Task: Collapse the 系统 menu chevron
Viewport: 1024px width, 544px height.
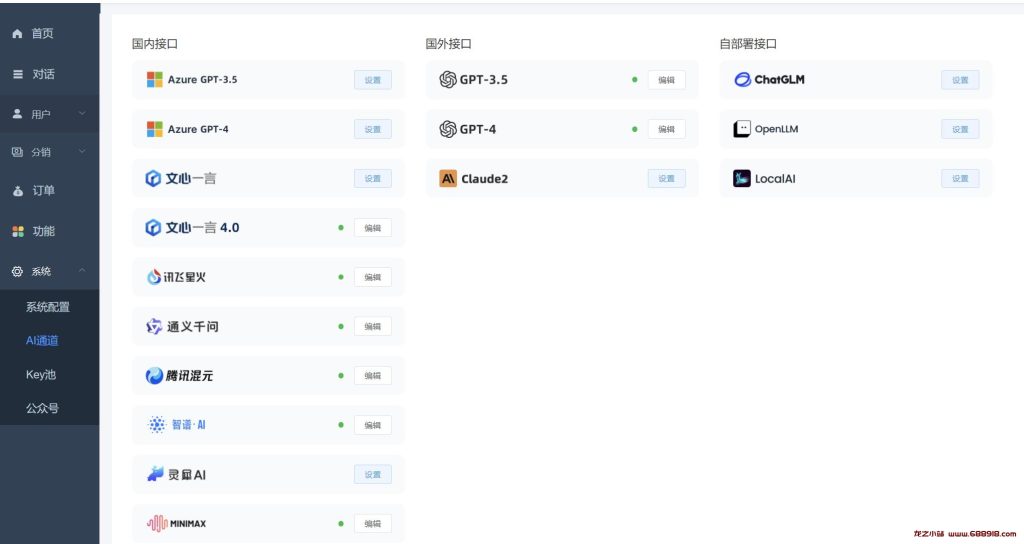Action: point(82,270)
